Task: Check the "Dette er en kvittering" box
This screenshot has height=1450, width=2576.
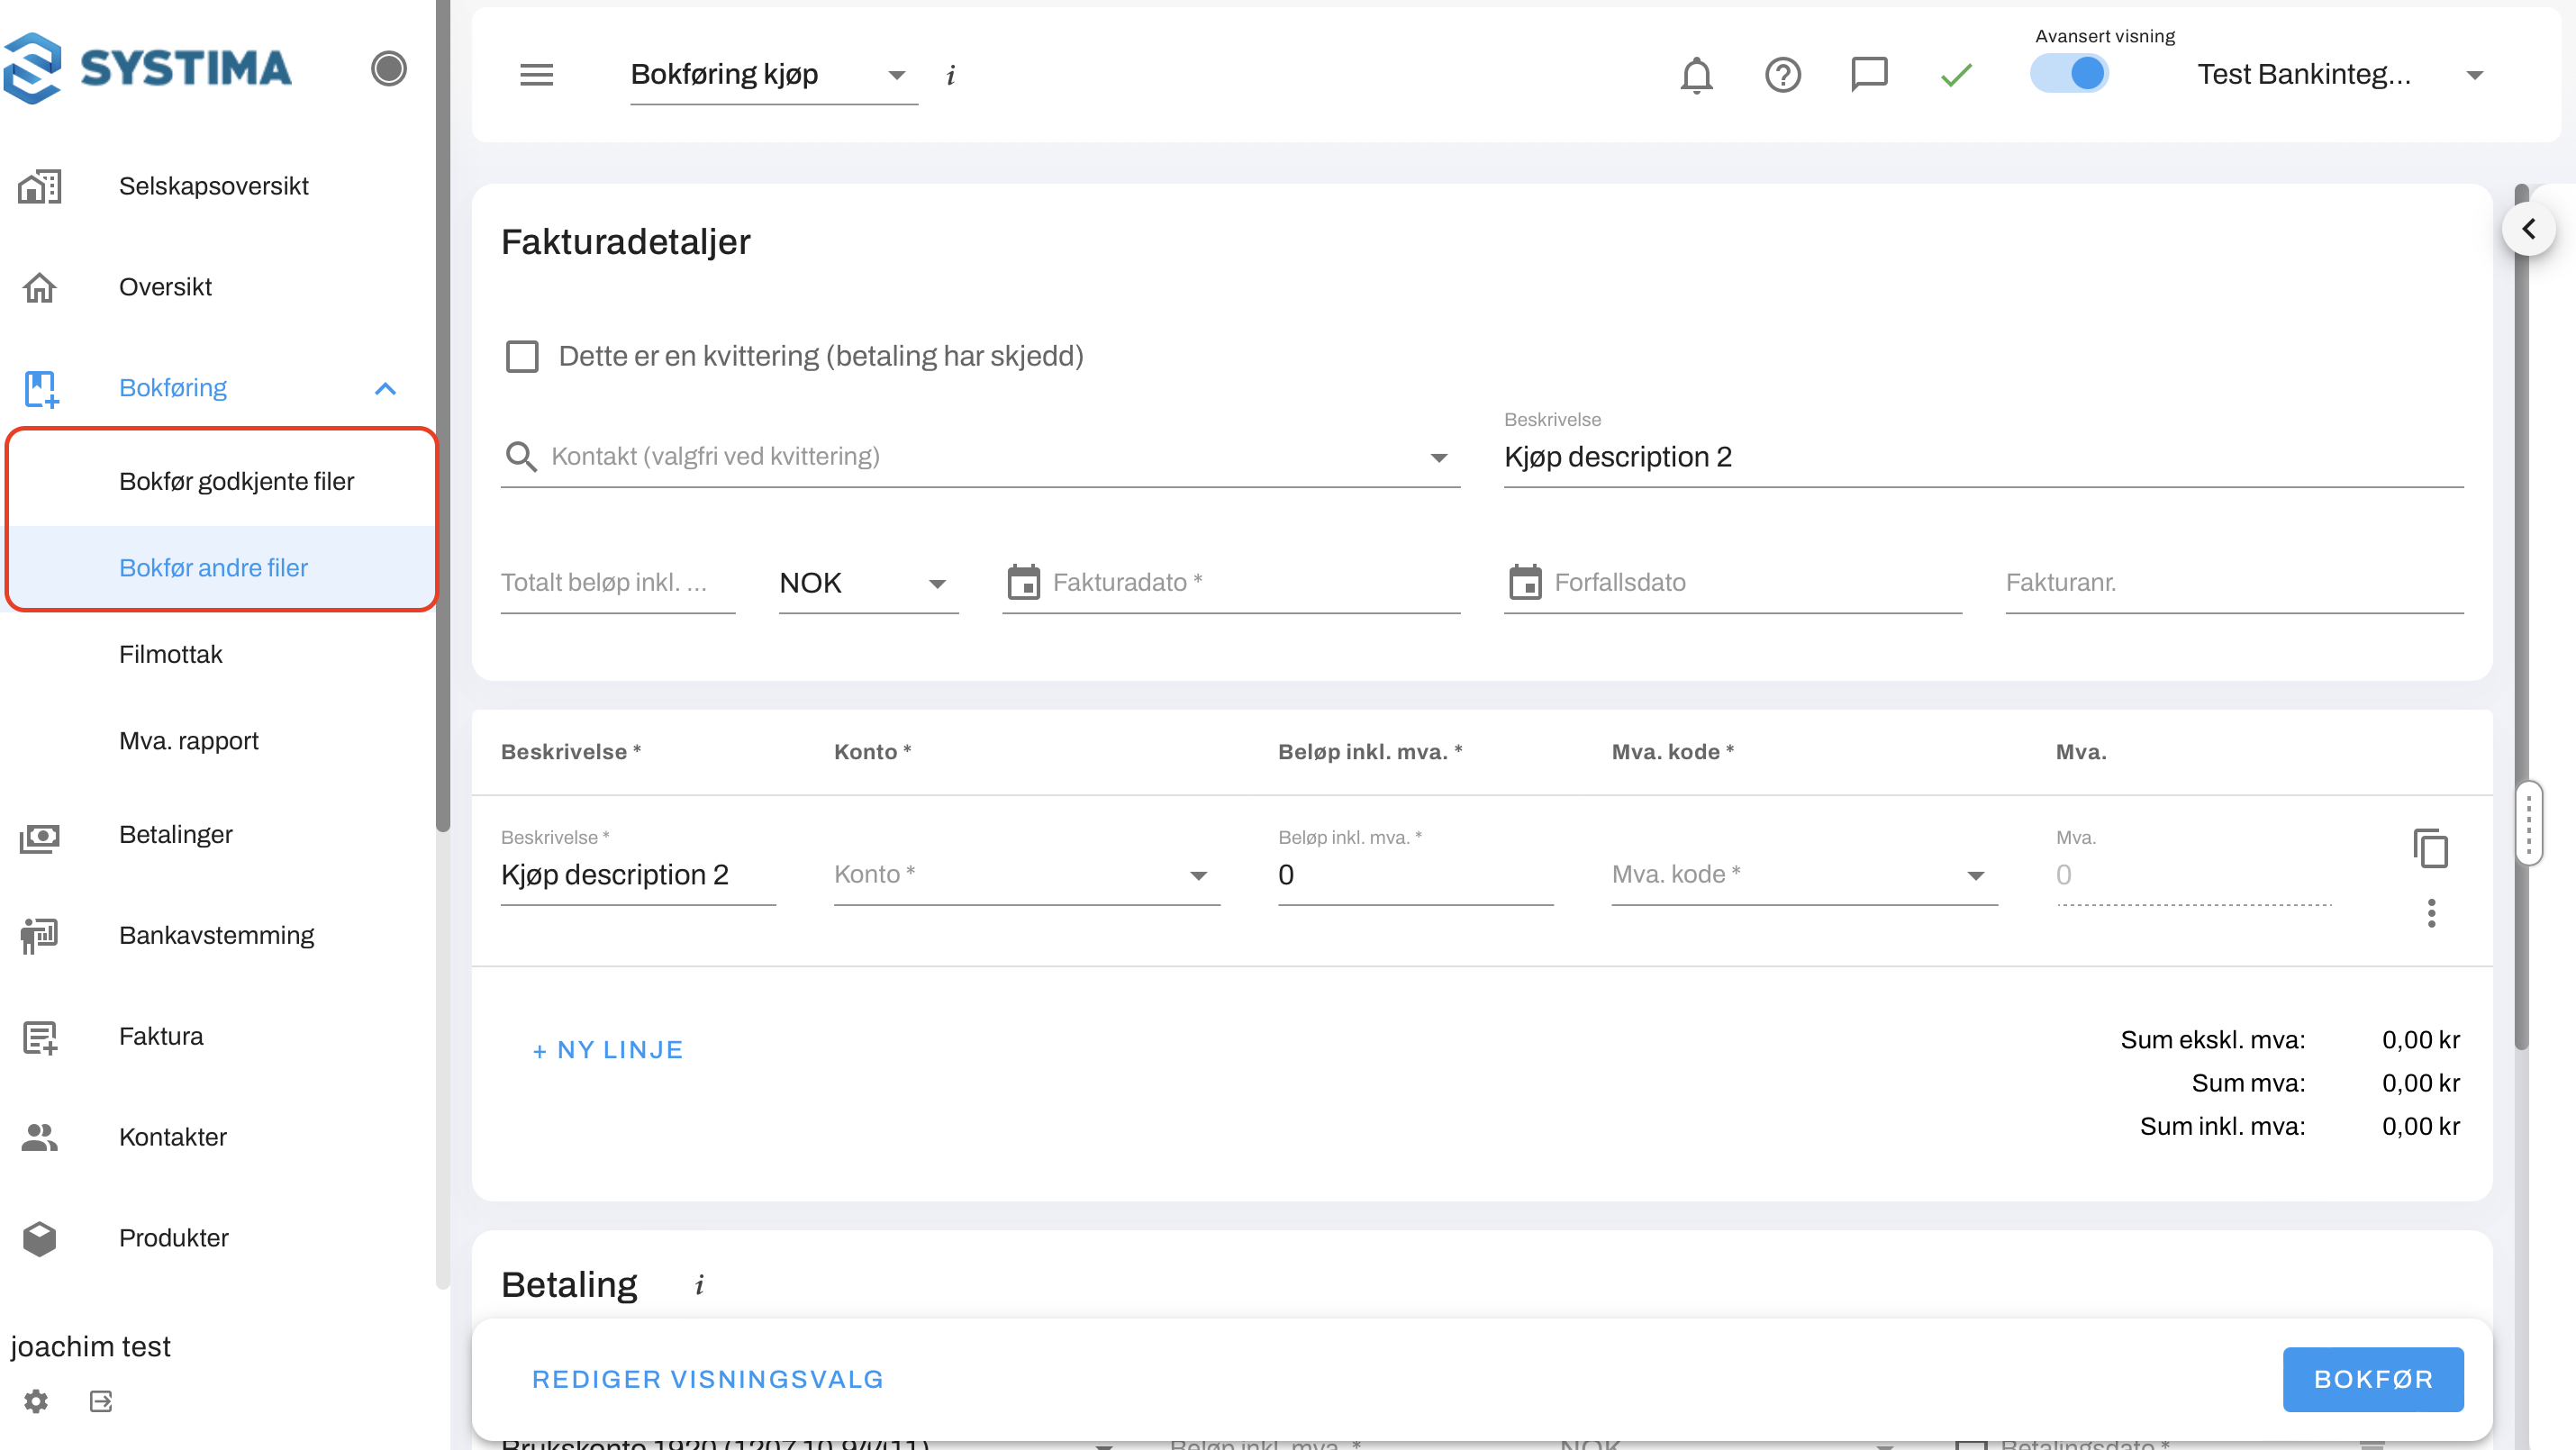Action: pos(522,356)
